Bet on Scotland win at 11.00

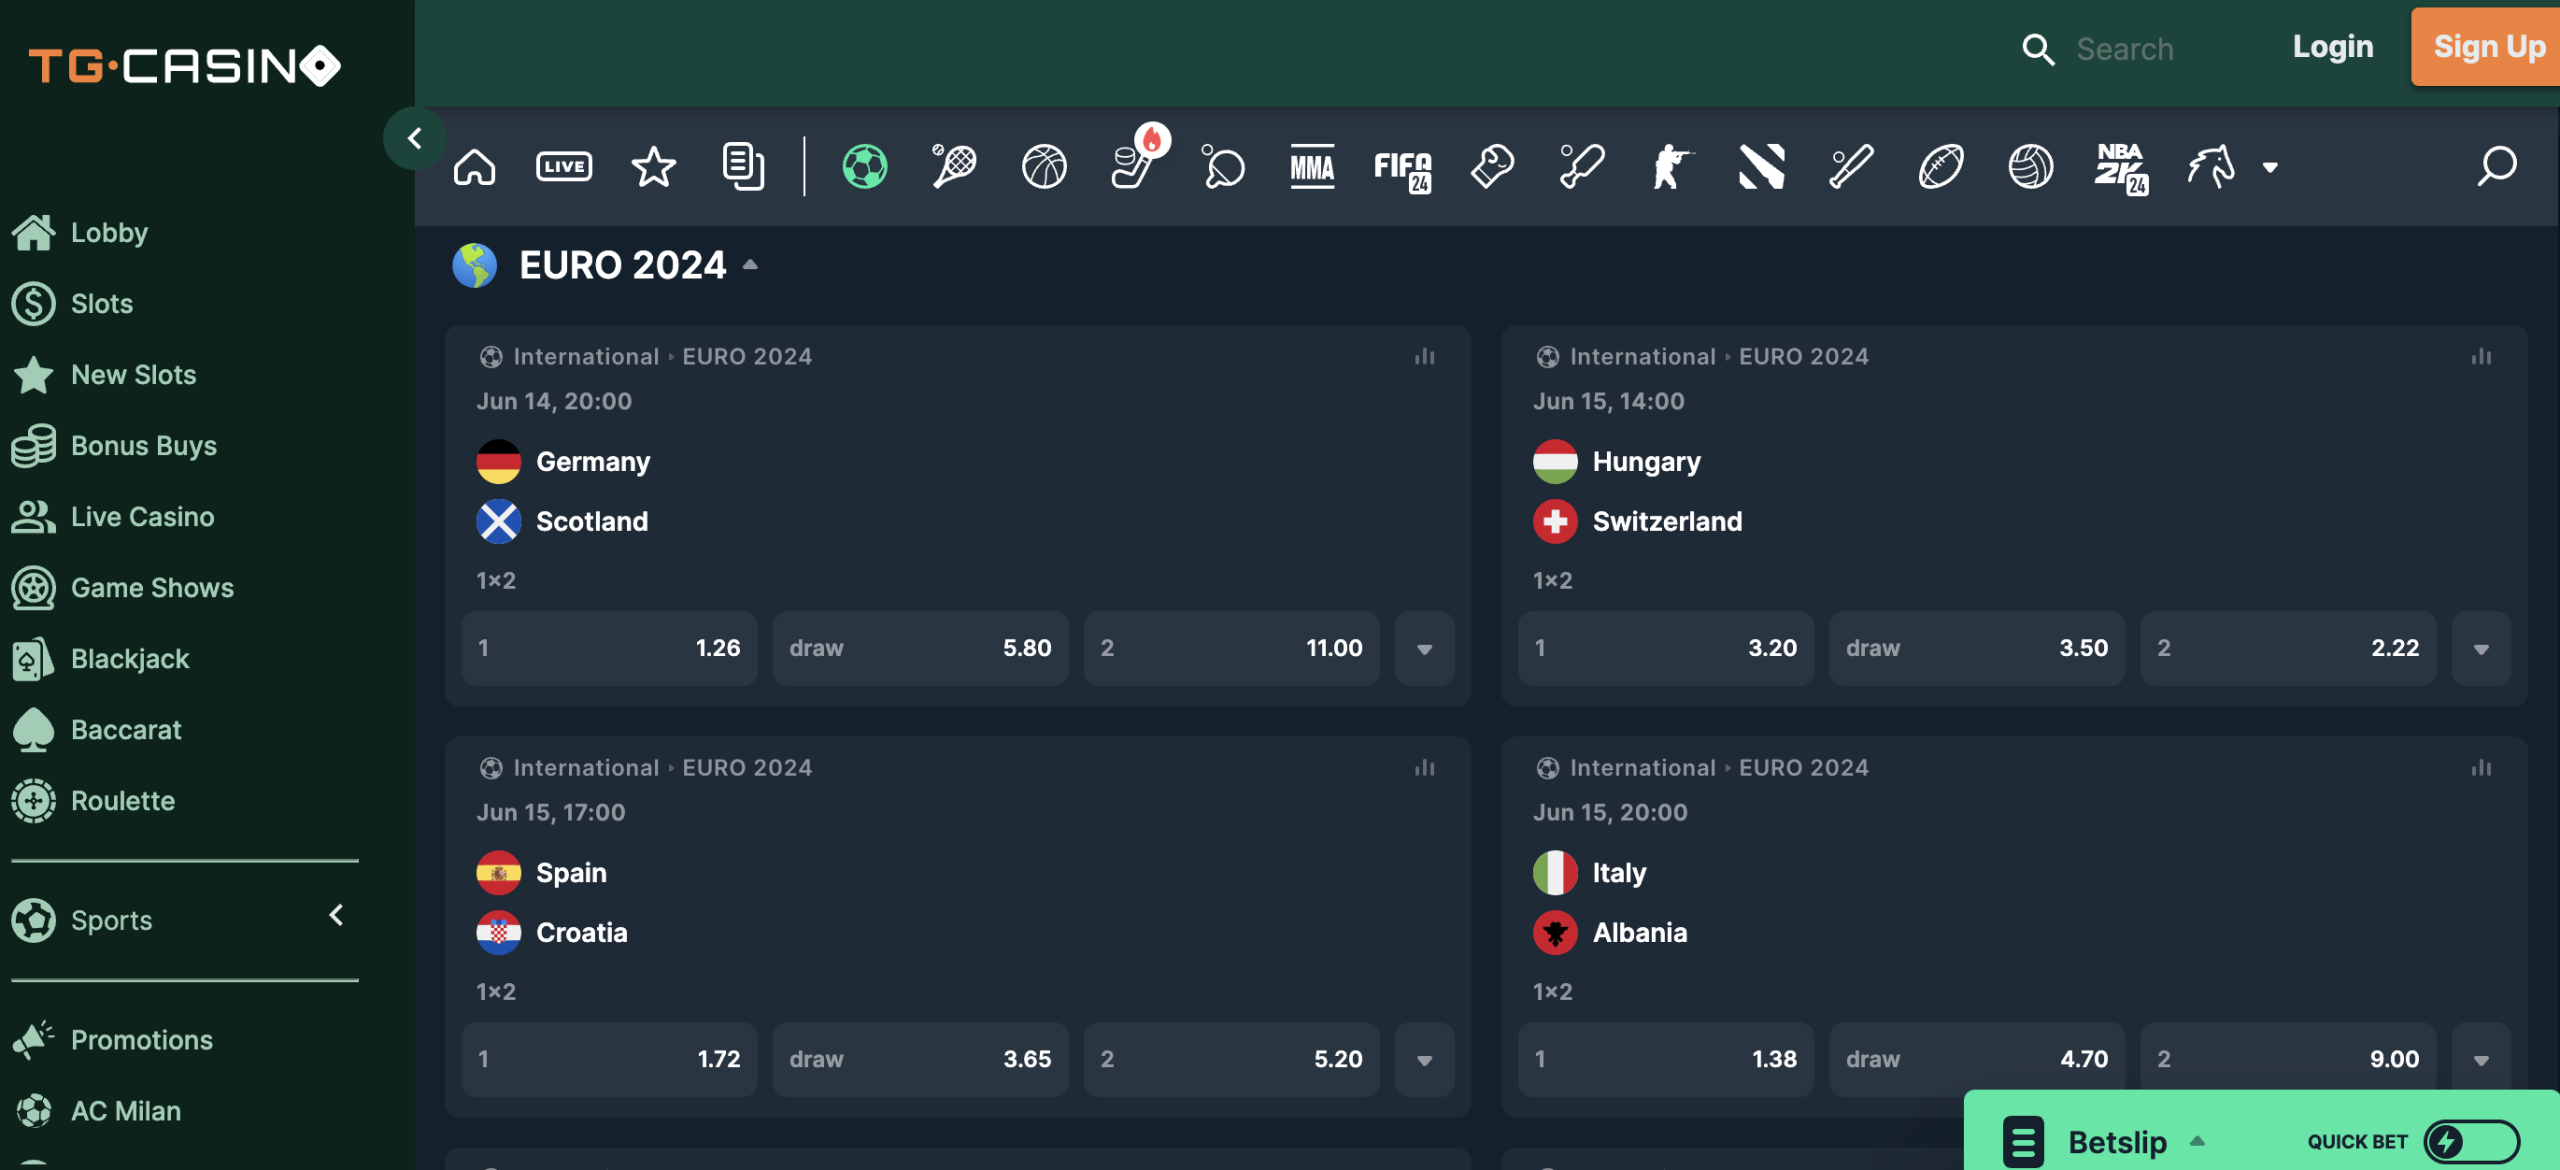1231,649
